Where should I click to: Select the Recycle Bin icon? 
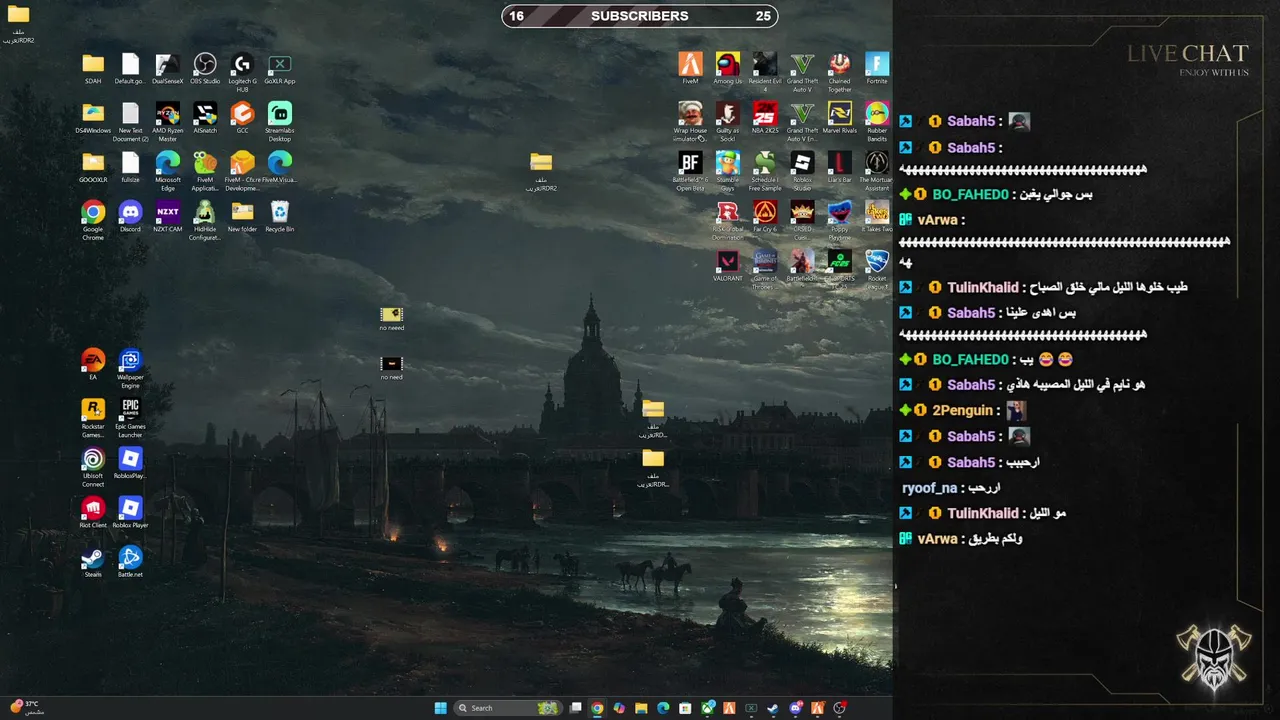tap(280, 216)
